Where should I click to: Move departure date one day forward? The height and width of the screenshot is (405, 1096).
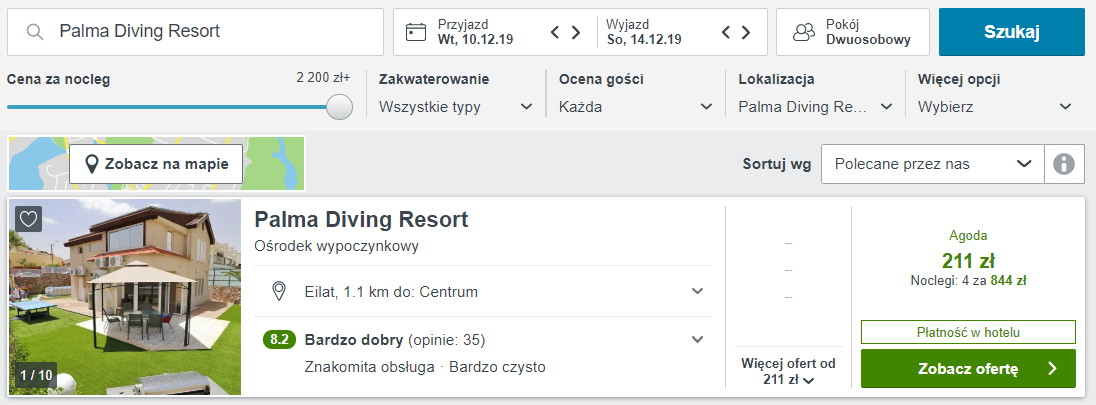(747, 32)
